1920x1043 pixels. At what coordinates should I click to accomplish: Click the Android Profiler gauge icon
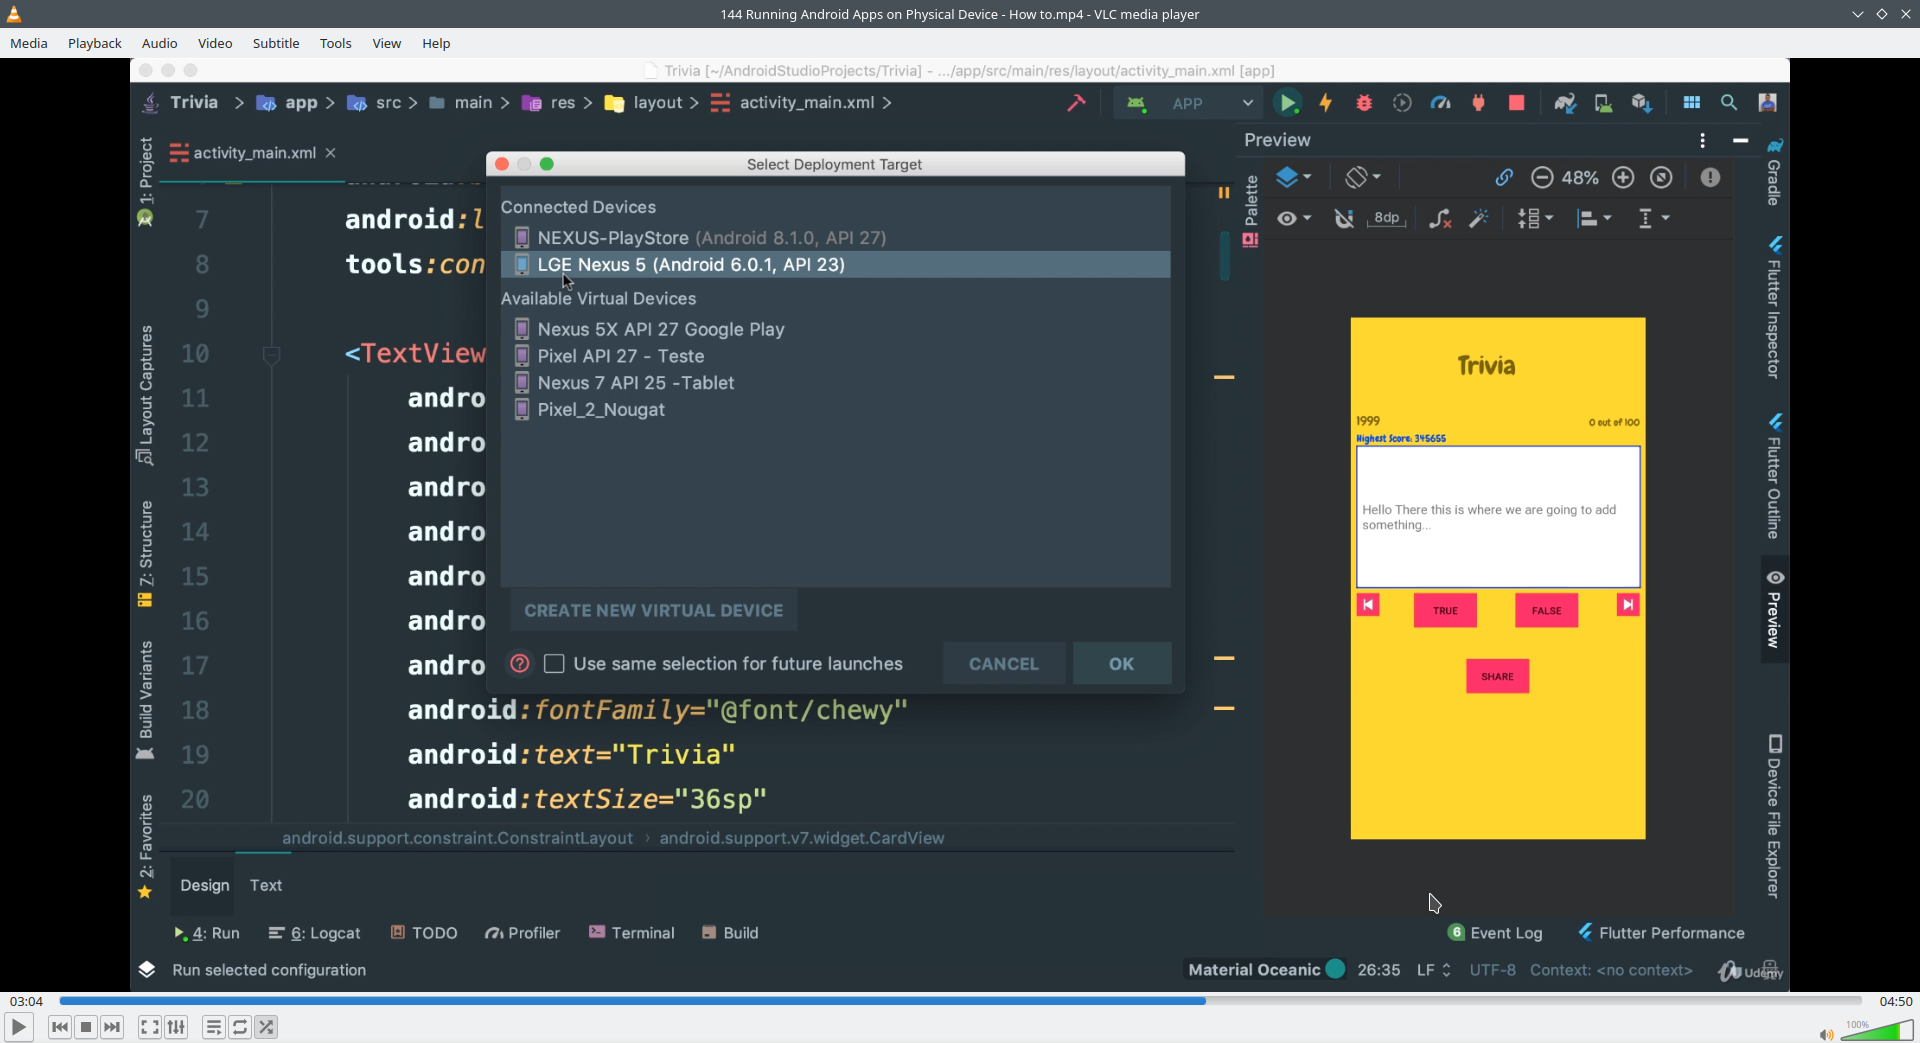[x=1440, y=103]
